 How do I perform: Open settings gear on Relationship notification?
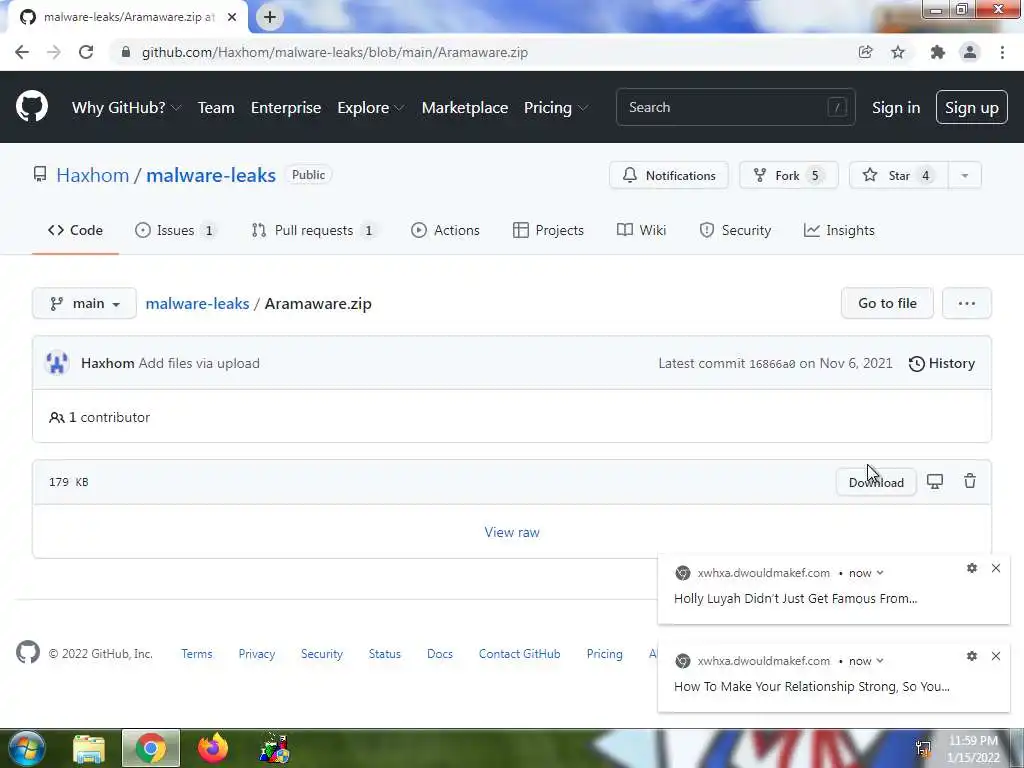click(972, 656)
